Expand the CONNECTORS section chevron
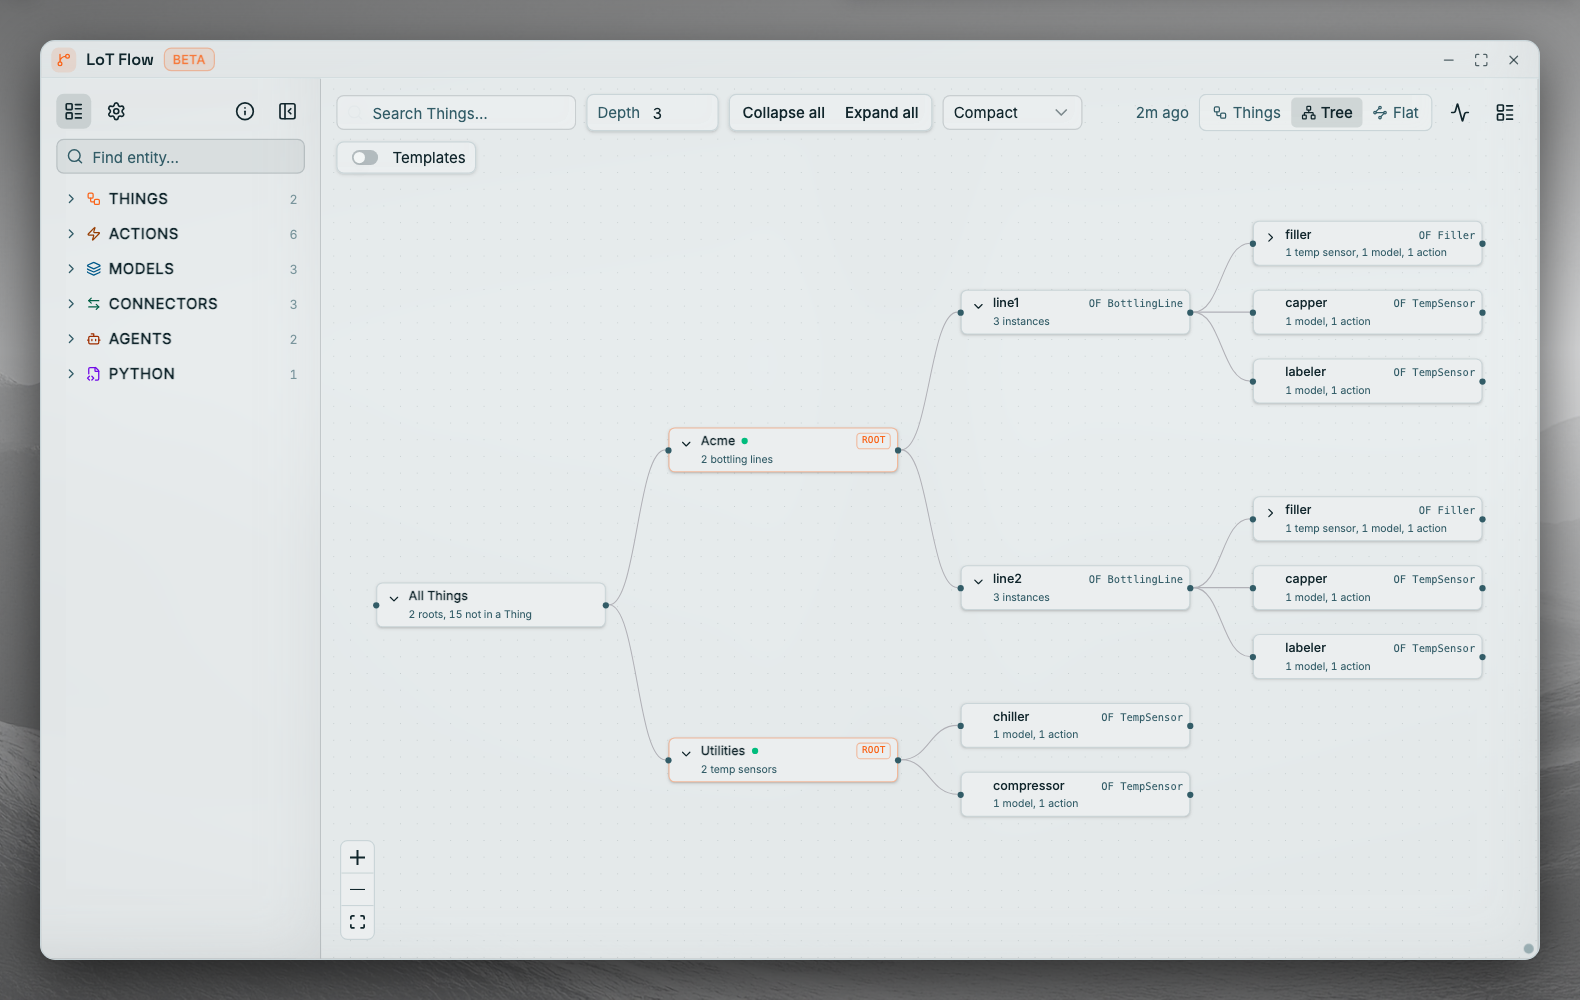 point(71,304)
